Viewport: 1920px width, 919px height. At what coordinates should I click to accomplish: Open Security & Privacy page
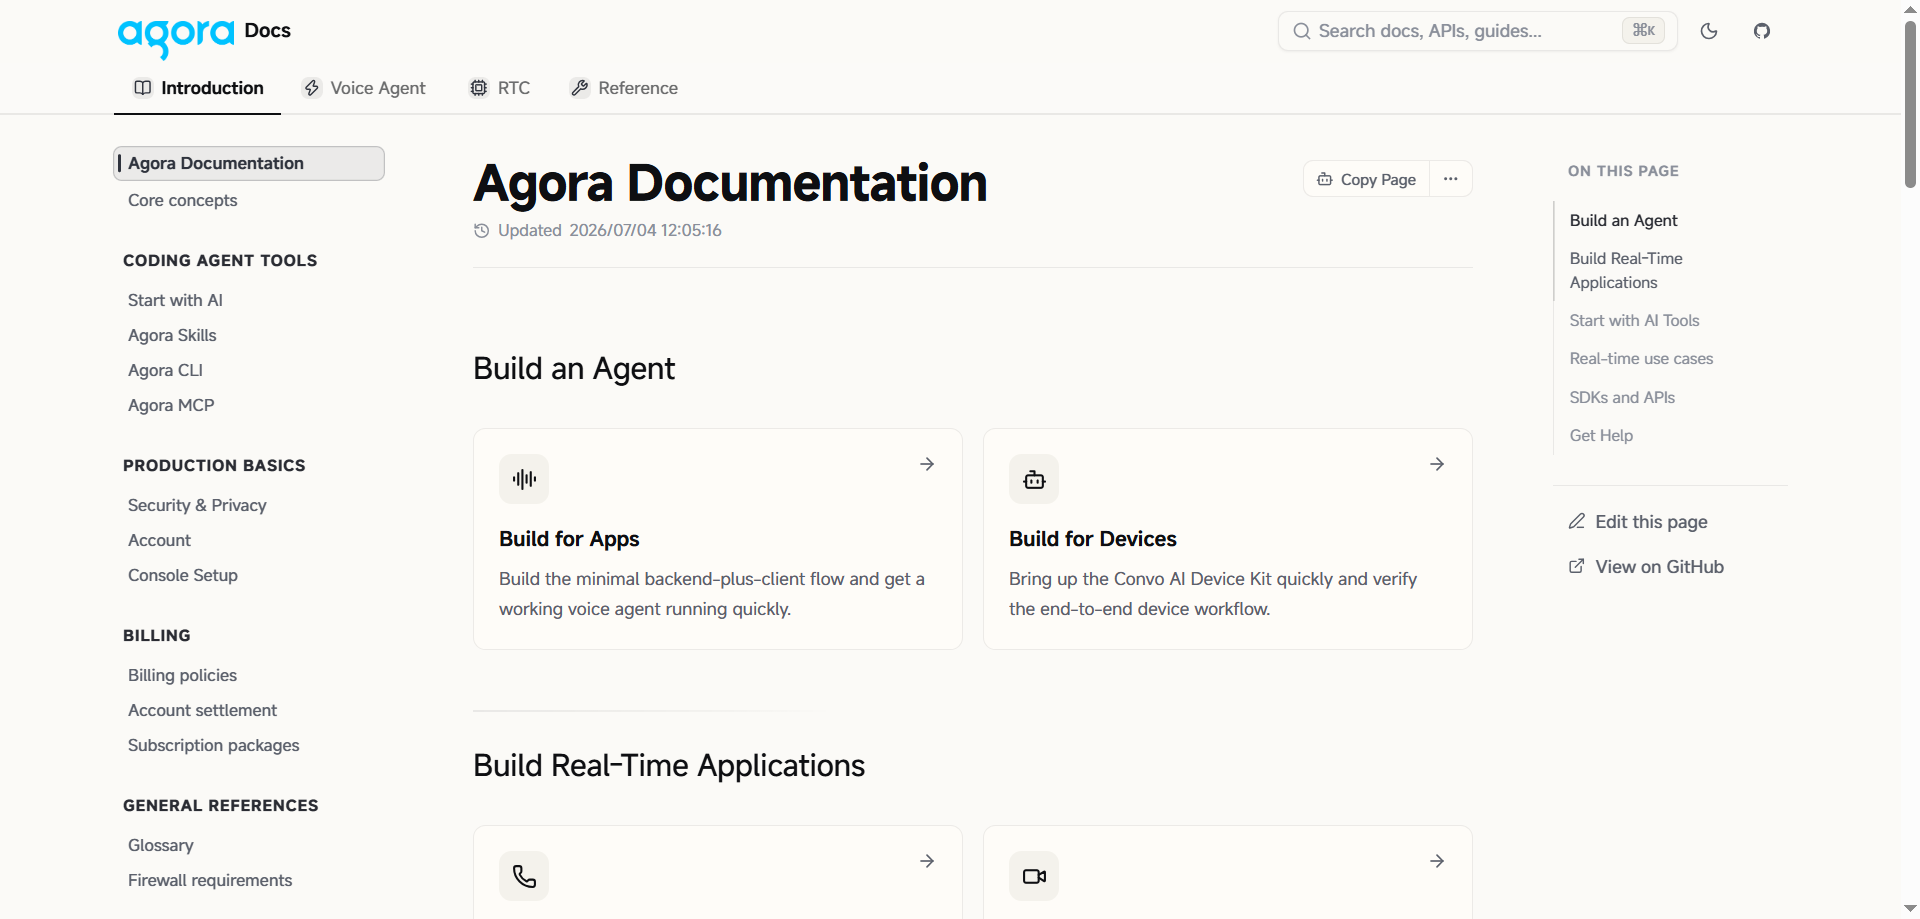[197, 505]
